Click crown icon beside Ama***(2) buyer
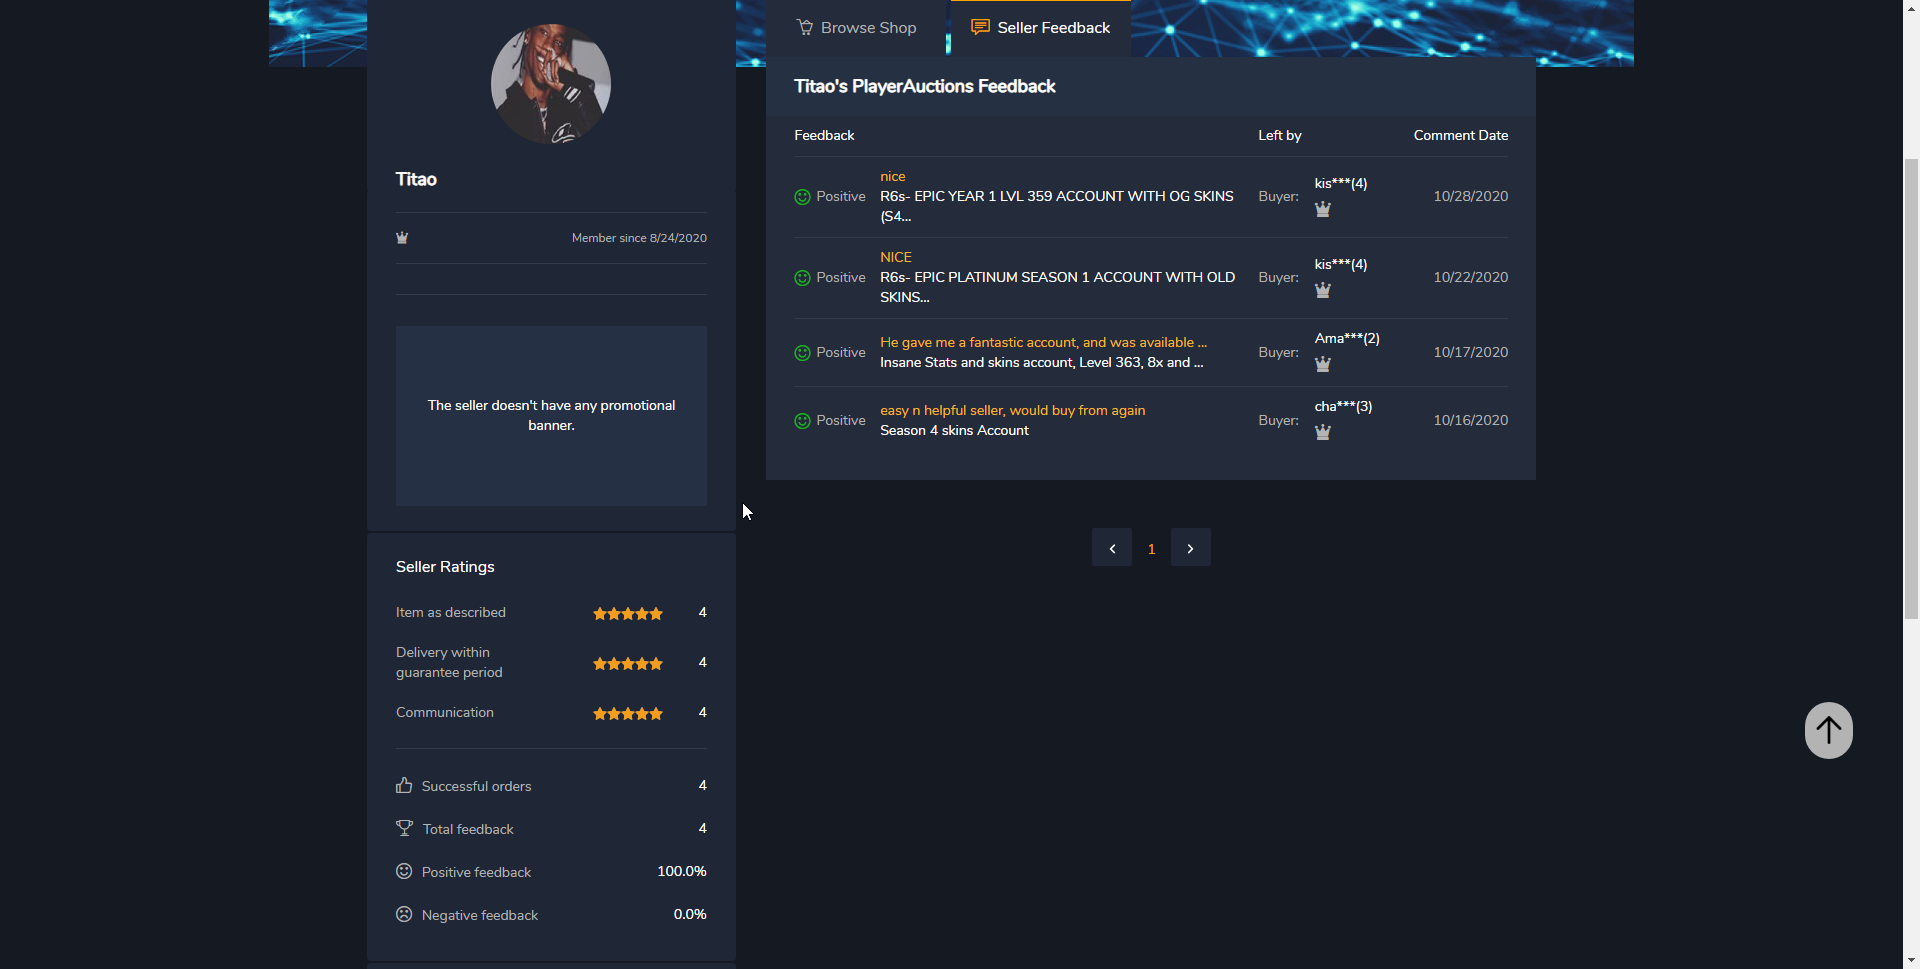 pyautogui.click(x=1322, y=364)
